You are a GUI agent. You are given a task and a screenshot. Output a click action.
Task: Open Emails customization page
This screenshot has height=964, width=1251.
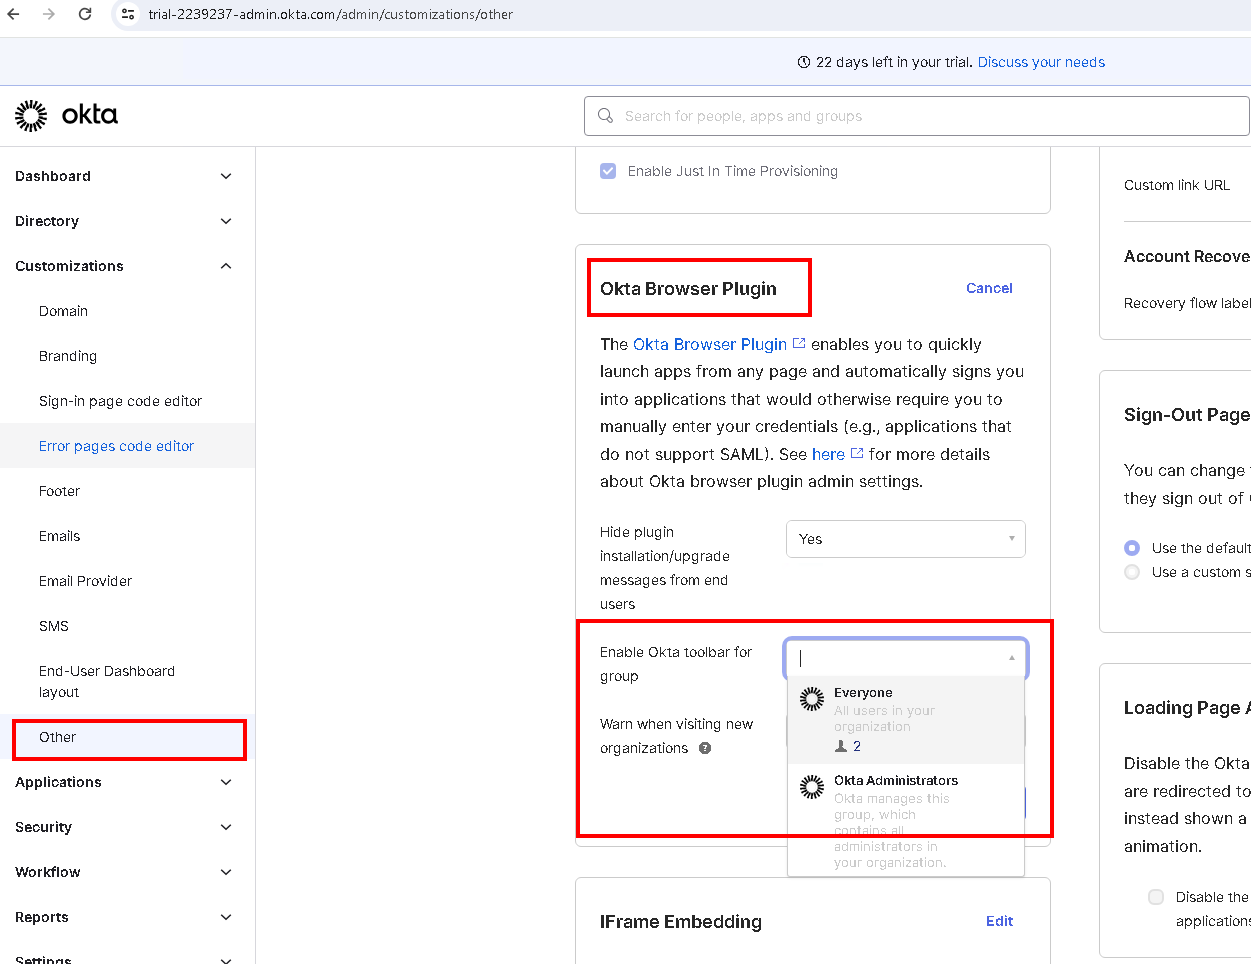tap(60, 536)
